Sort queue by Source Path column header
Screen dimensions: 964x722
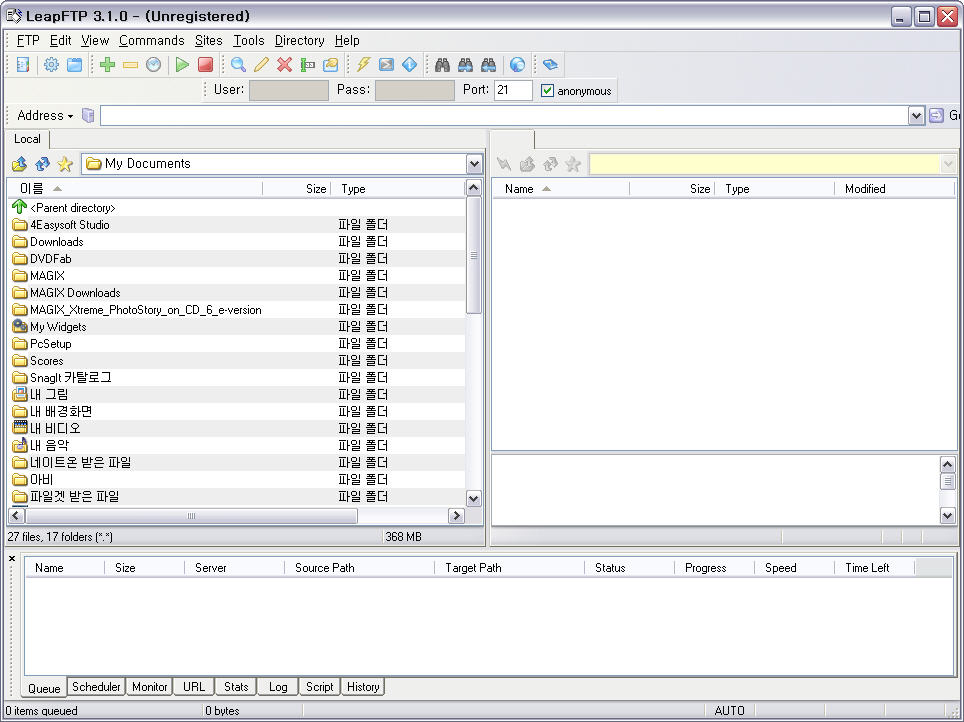coord(359,568)
